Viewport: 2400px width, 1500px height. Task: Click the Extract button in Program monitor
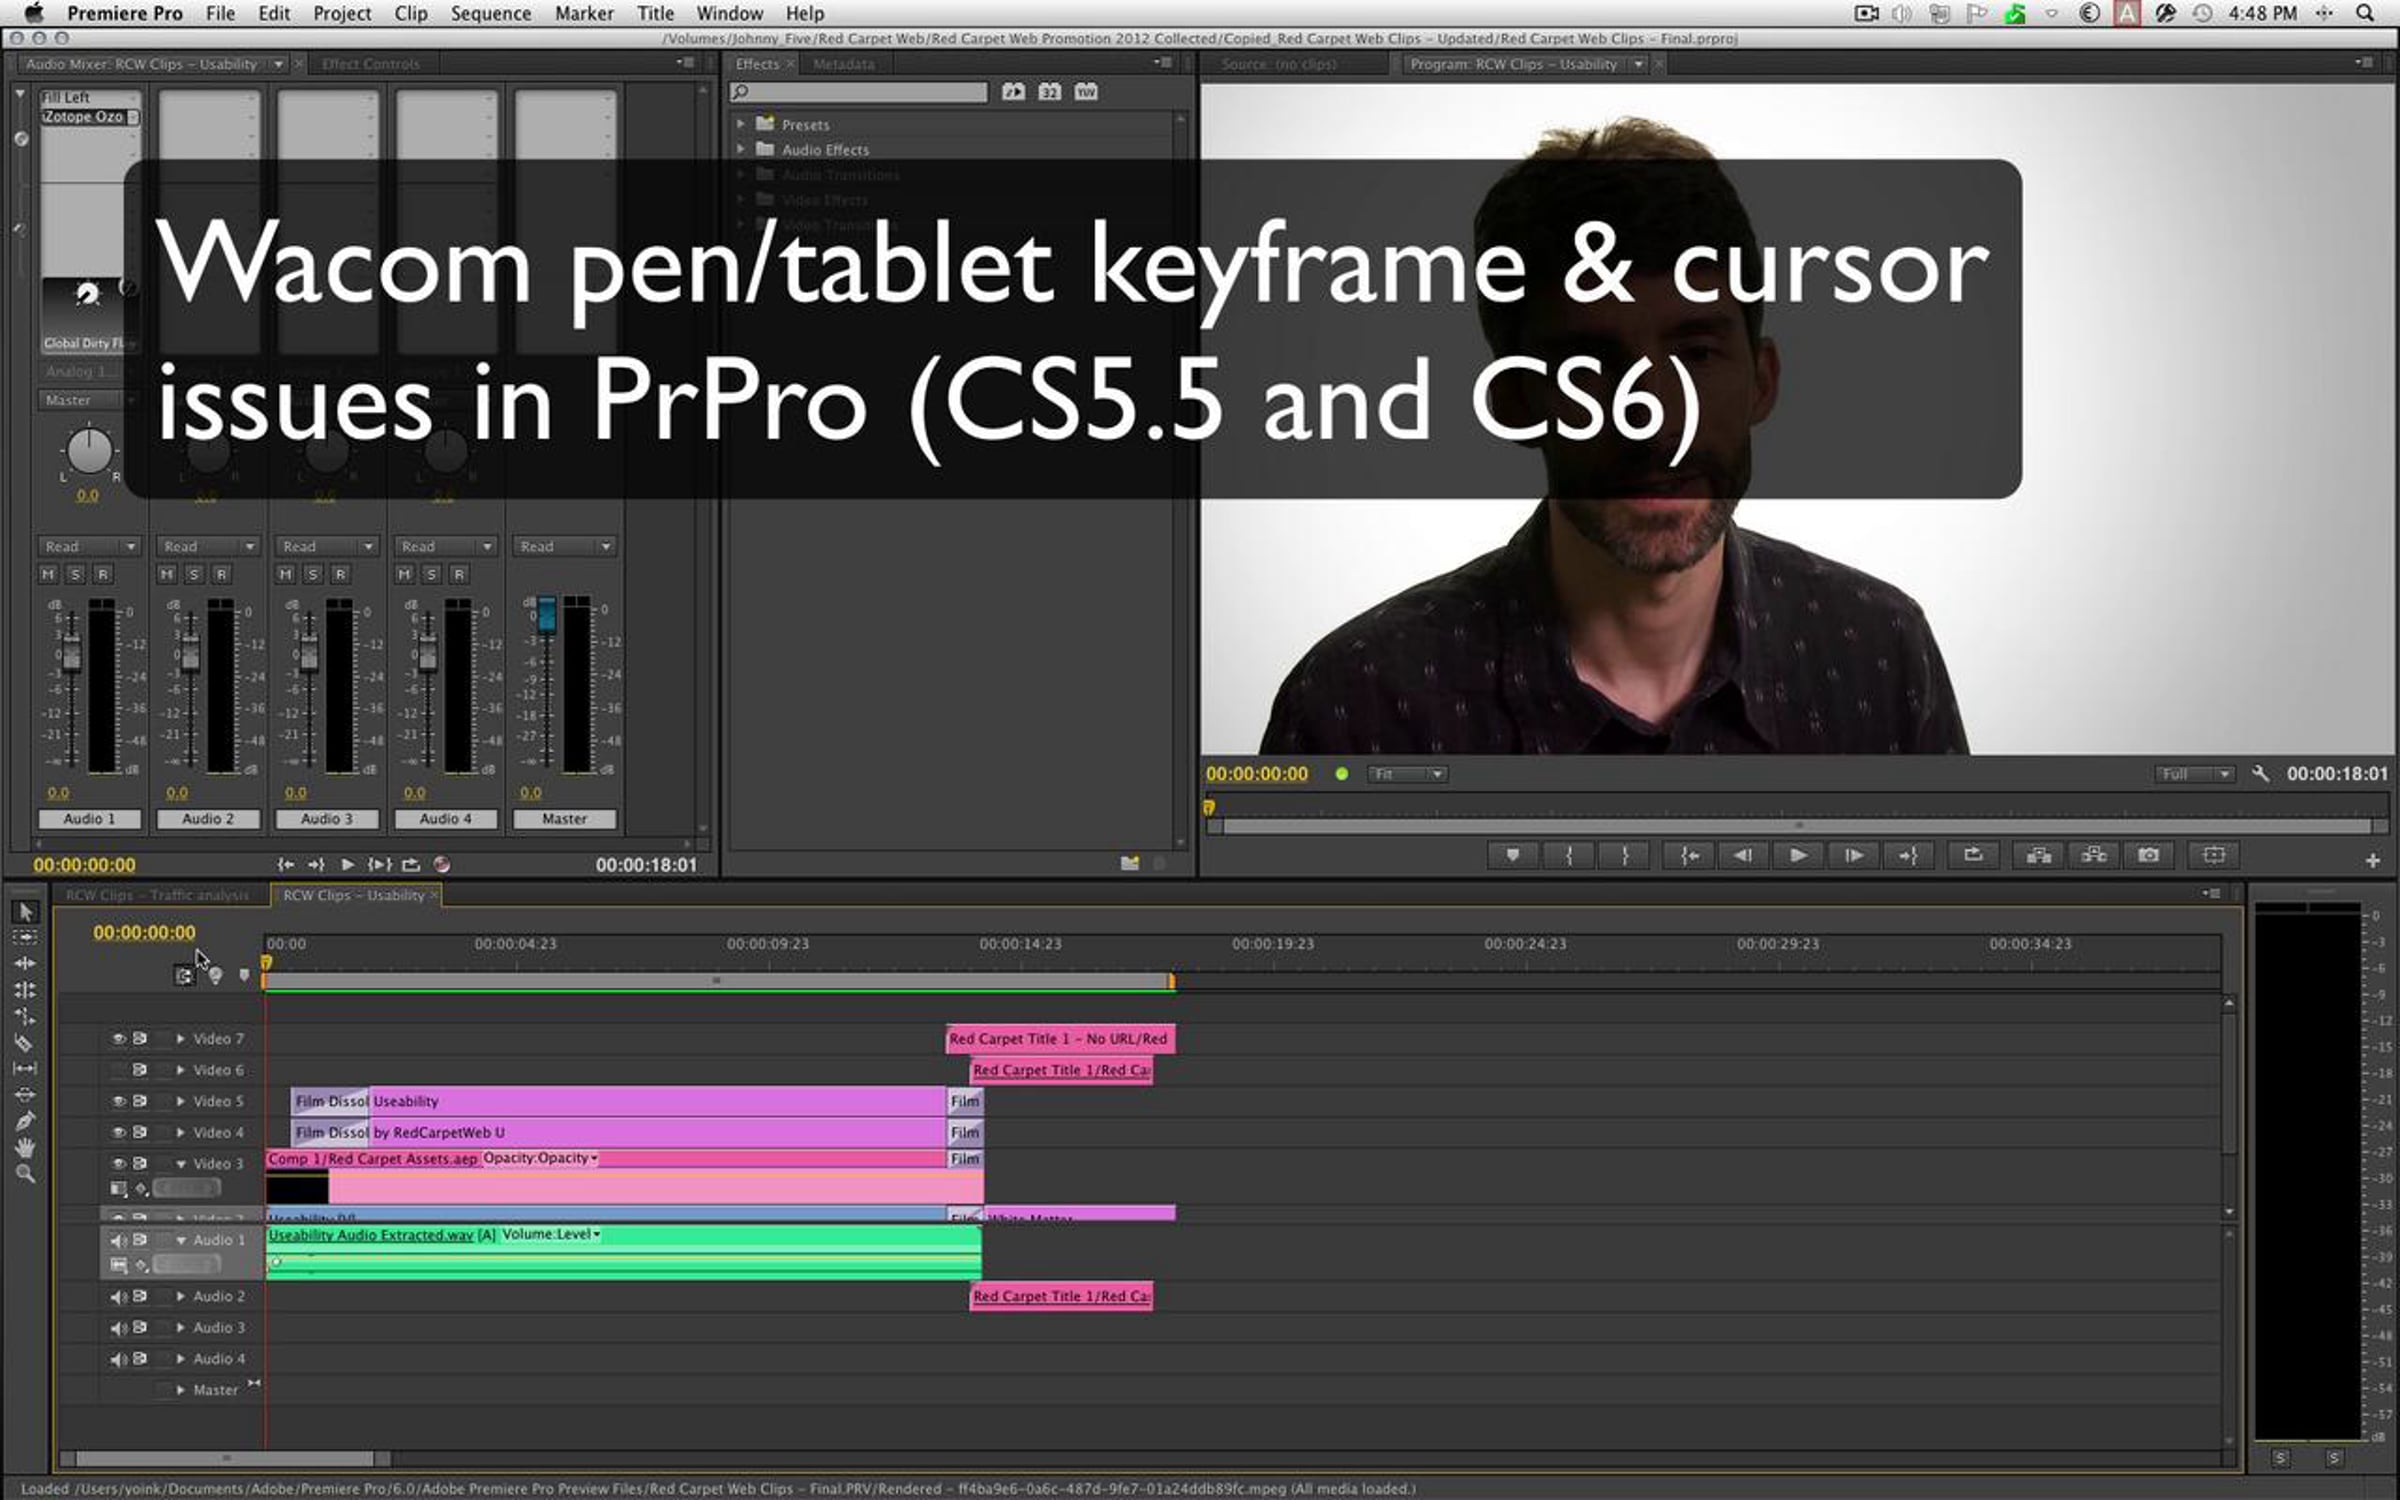point(2094,856)
